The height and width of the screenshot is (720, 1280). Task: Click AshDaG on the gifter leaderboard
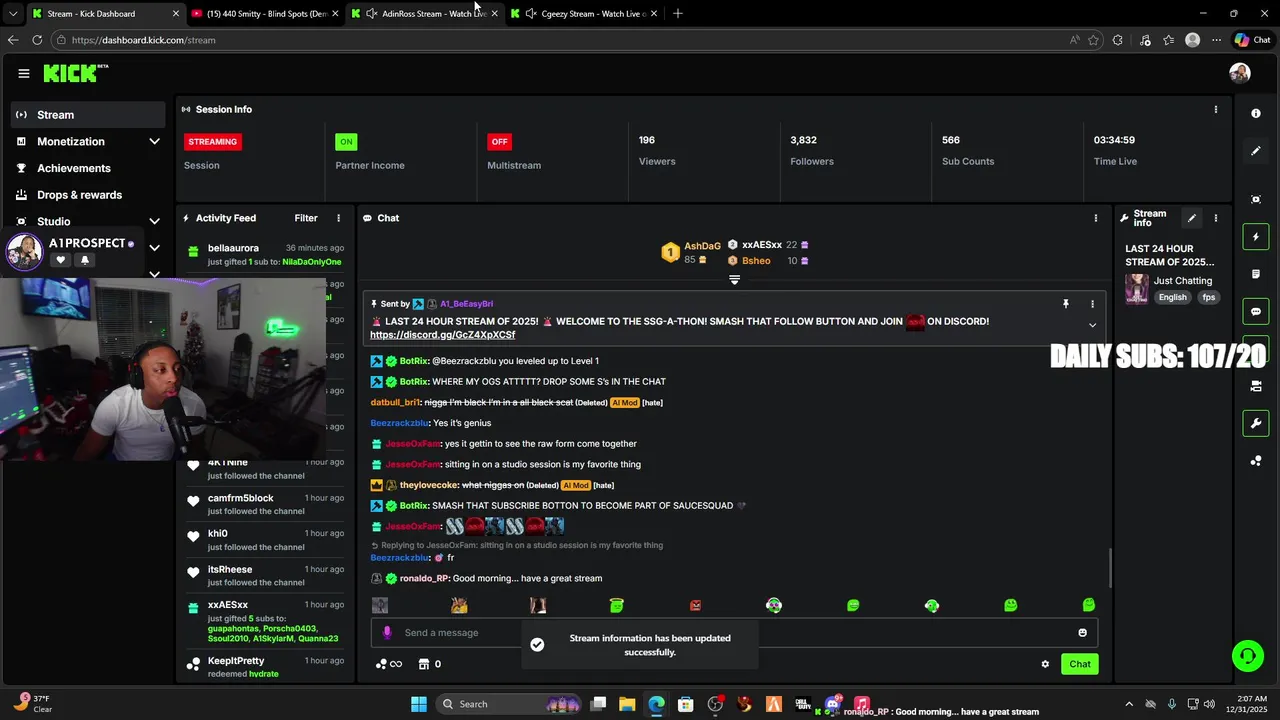702,246
